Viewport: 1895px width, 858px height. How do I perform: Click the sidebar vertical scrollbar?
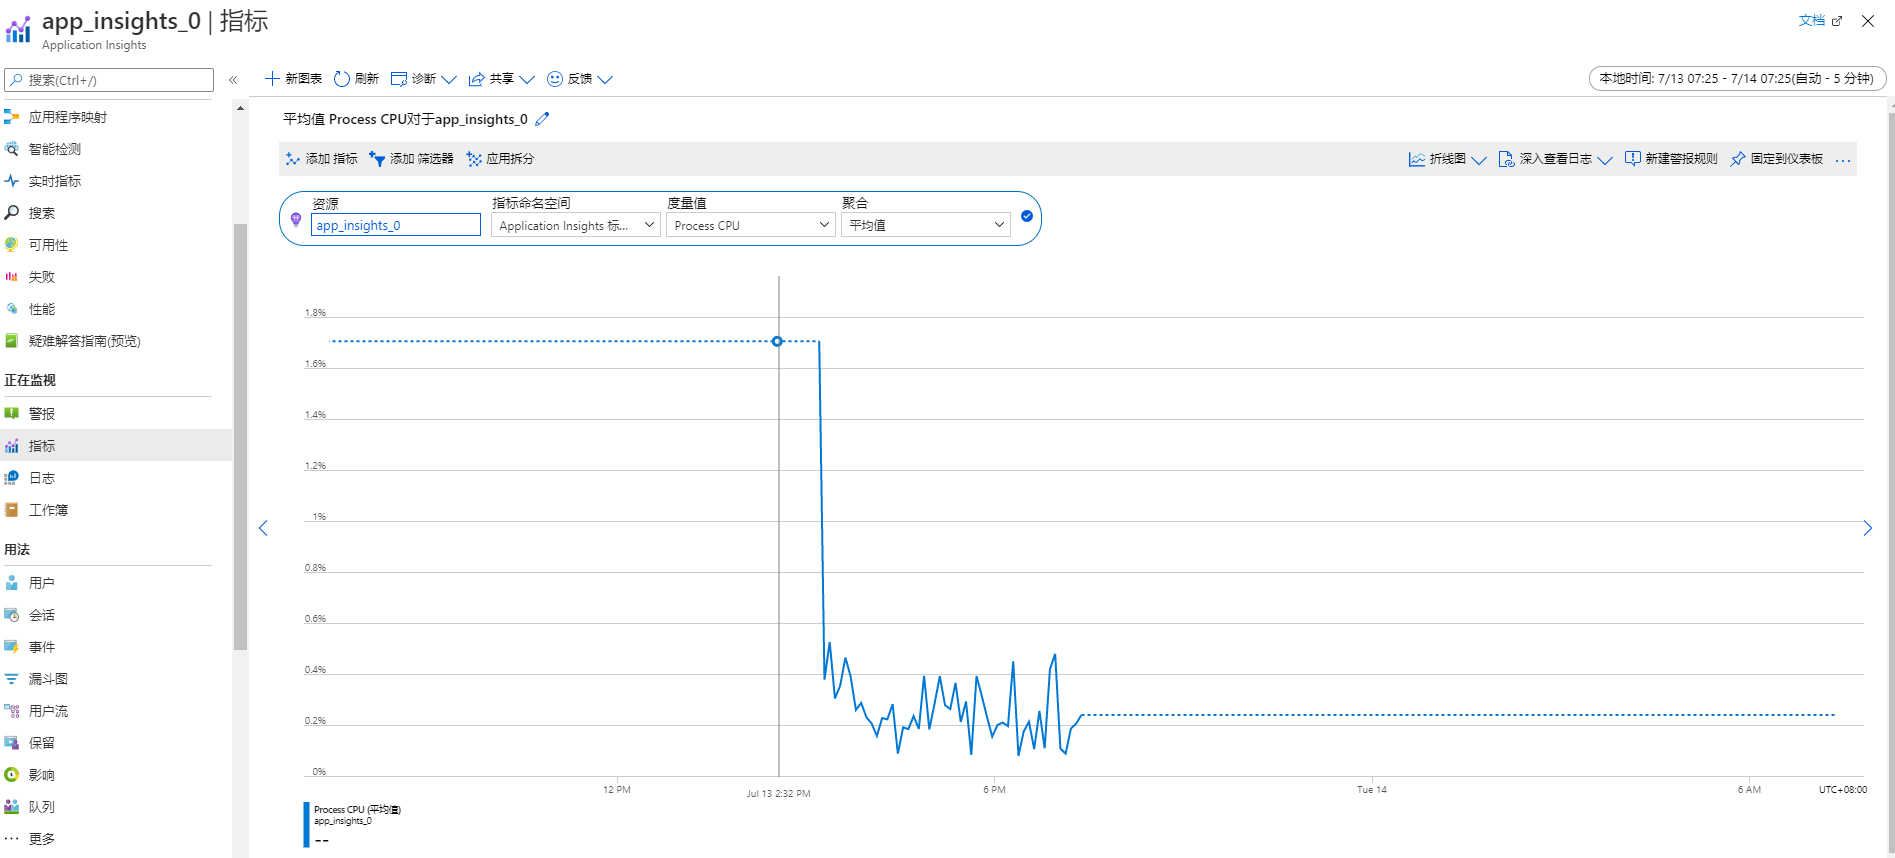pyautogui.click(x=240, y=437)
